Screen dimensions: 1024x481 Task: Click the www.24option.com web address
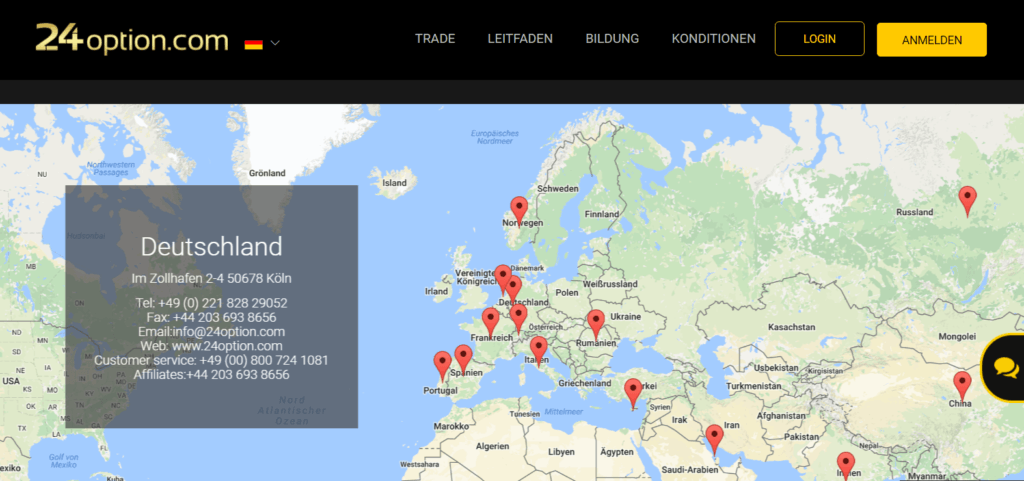[227, 346]
